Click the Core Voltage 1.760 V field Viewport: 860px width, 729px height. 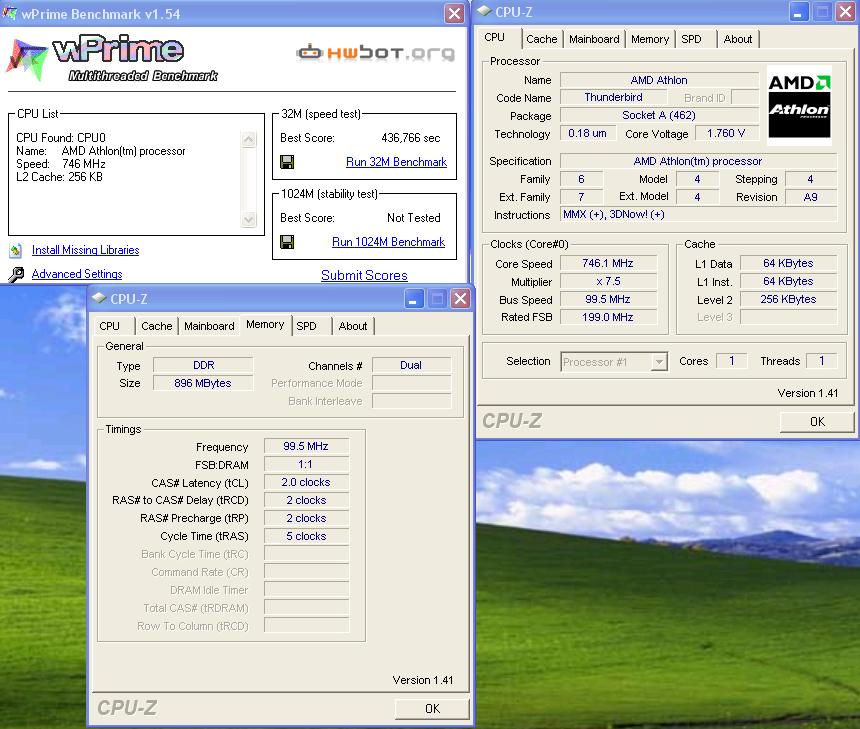[726, 133]
